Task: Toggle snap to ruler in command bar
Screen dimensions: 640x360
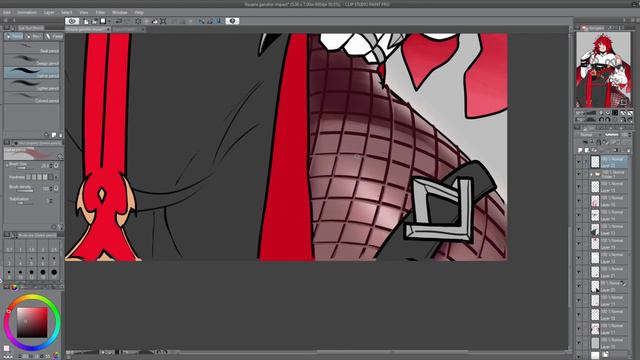Action: [202, 21]
